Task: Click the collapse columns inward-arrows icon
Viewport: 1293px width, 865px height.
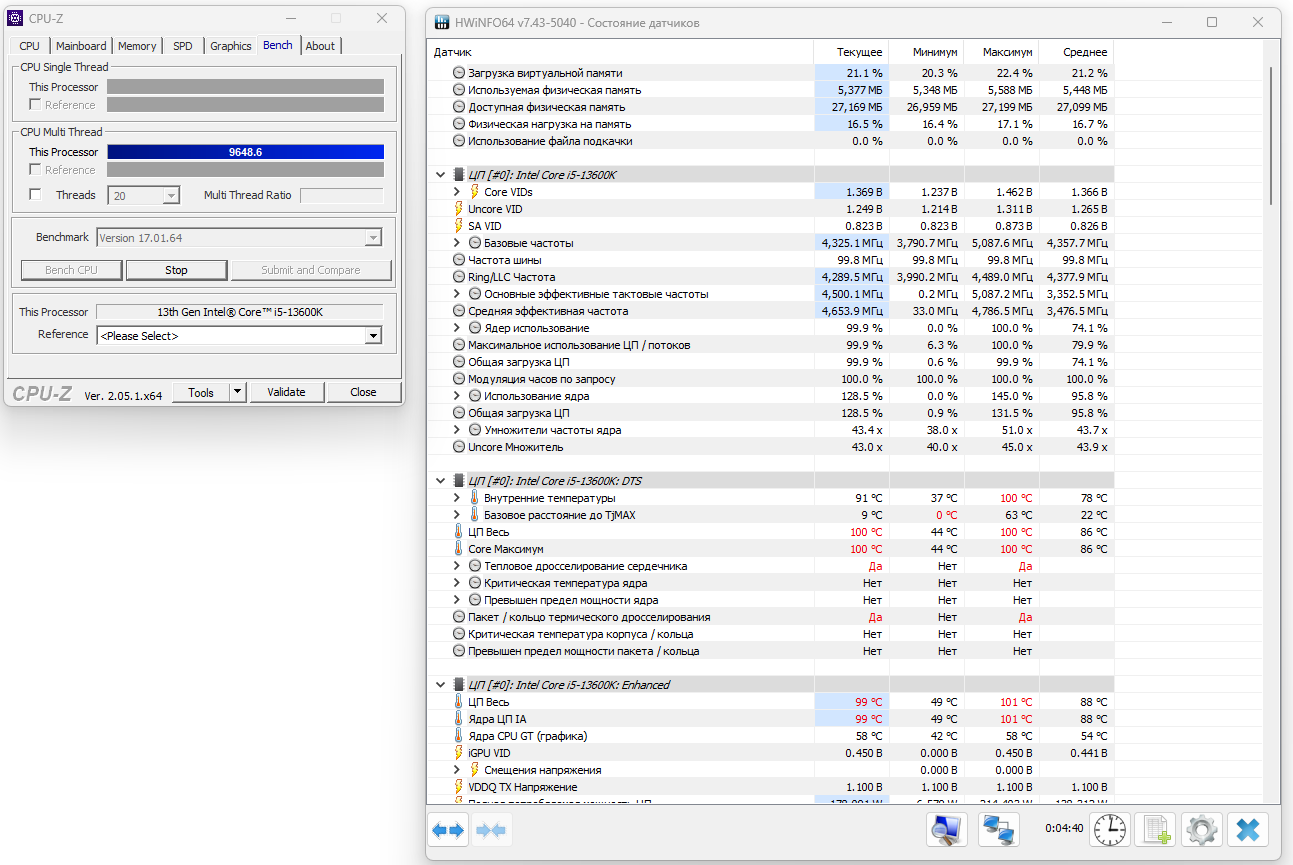Action: (x=491, y=830)
